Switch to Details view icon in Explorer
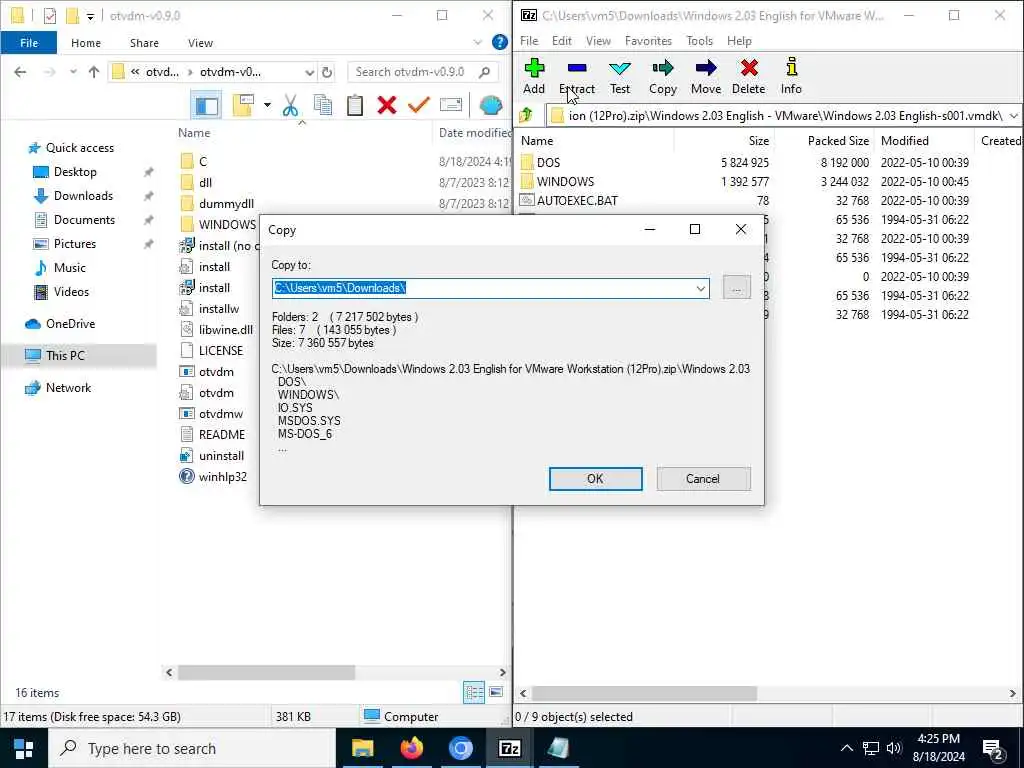The width and height of the screenshot is (1024, 768). [474, 692]
